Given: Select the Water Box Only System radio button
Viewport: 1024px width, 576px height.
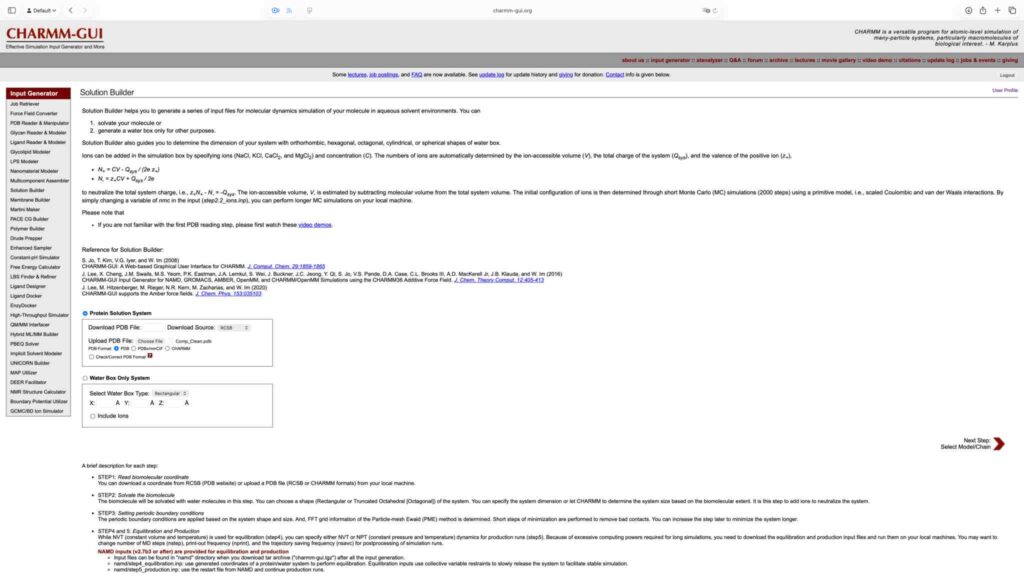Looking at the screenshot, I should [x=85, y=378].
